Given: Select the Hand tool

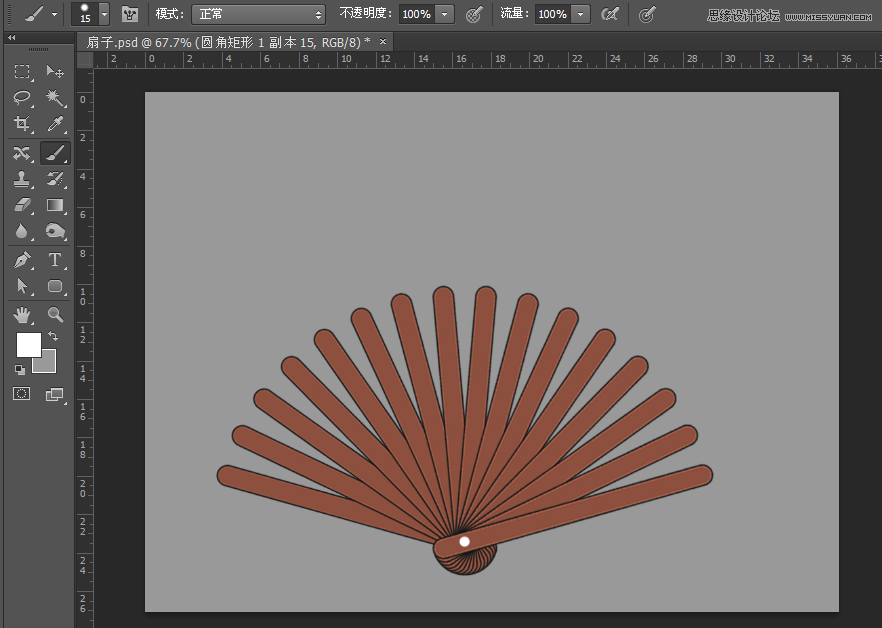Looking at the screenshot, I should (22, 314).
